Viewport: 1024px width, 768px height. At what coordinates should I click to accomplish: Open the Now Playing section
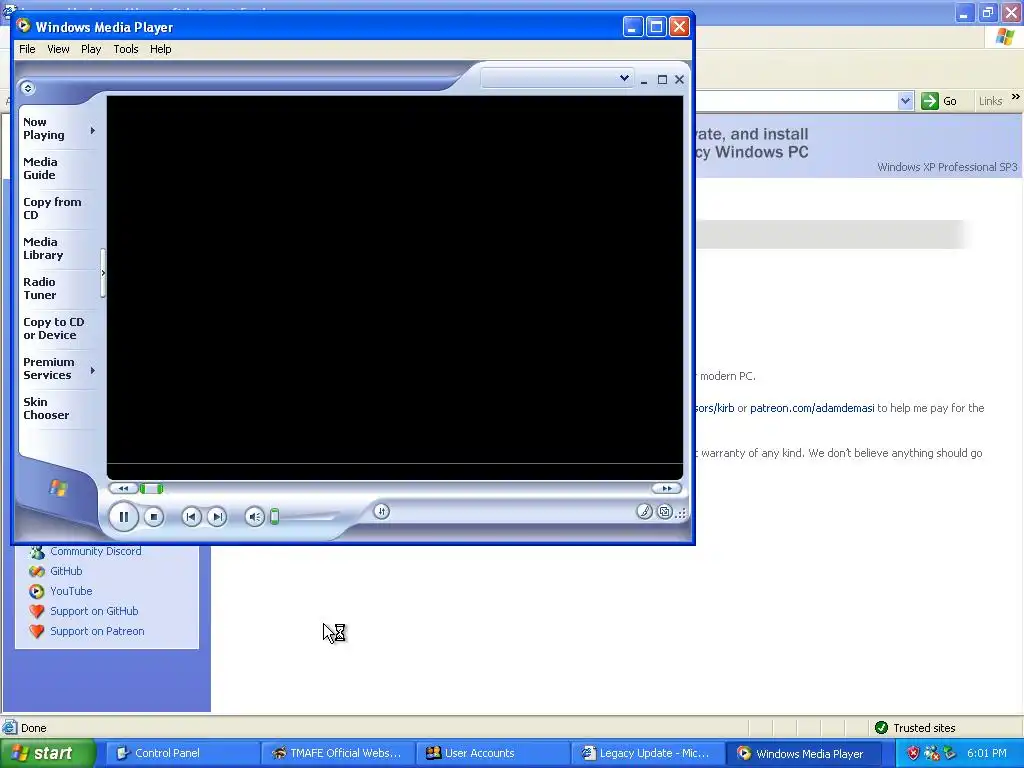point(44,129)
